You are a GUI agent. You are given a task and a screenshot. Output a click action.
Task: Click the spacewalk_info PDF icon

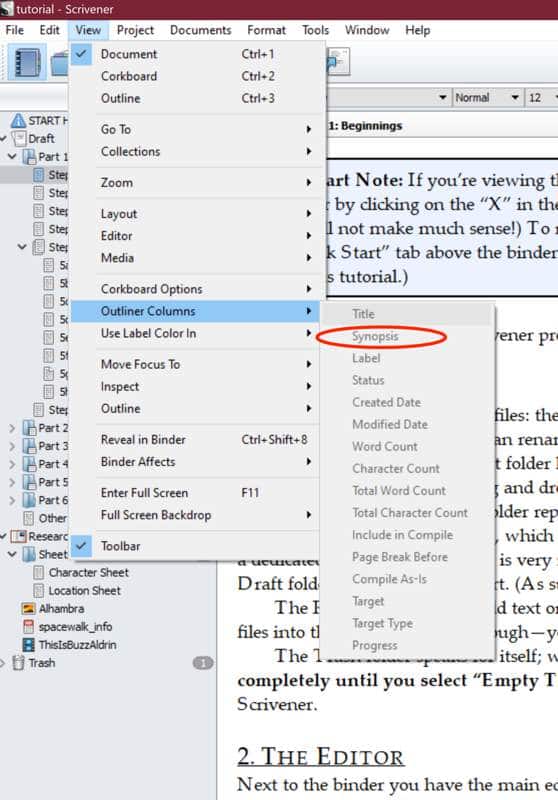tap(29, 627)
